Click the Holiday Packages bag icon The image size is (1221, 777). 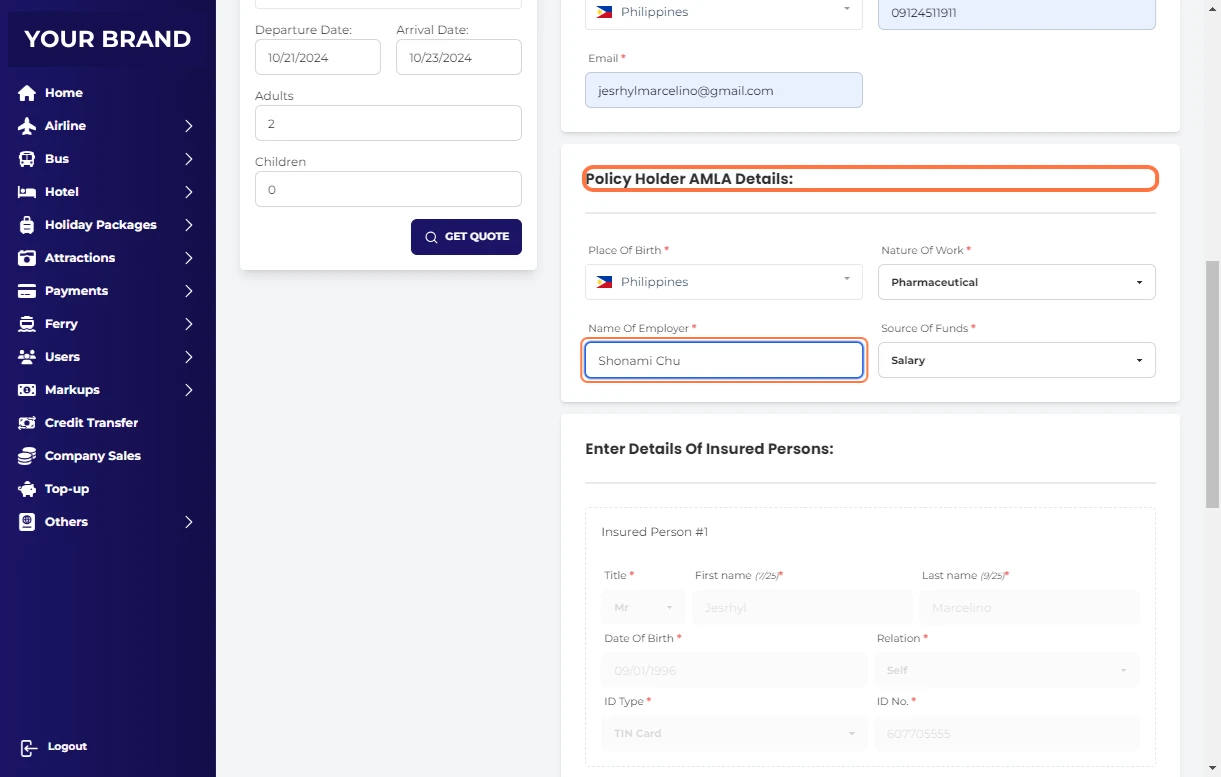pyautogui.click(x=27, y=225)
